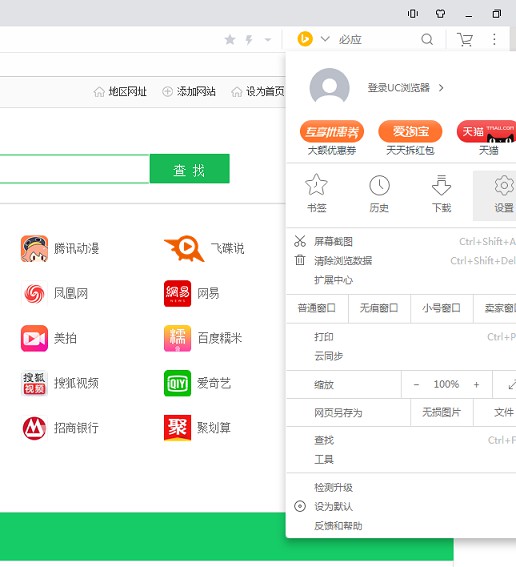Image resolution: width=516 pixels, height=567 pixels.
Task: Expand the search engine dropdown chevron
Action: pos(325,38)
